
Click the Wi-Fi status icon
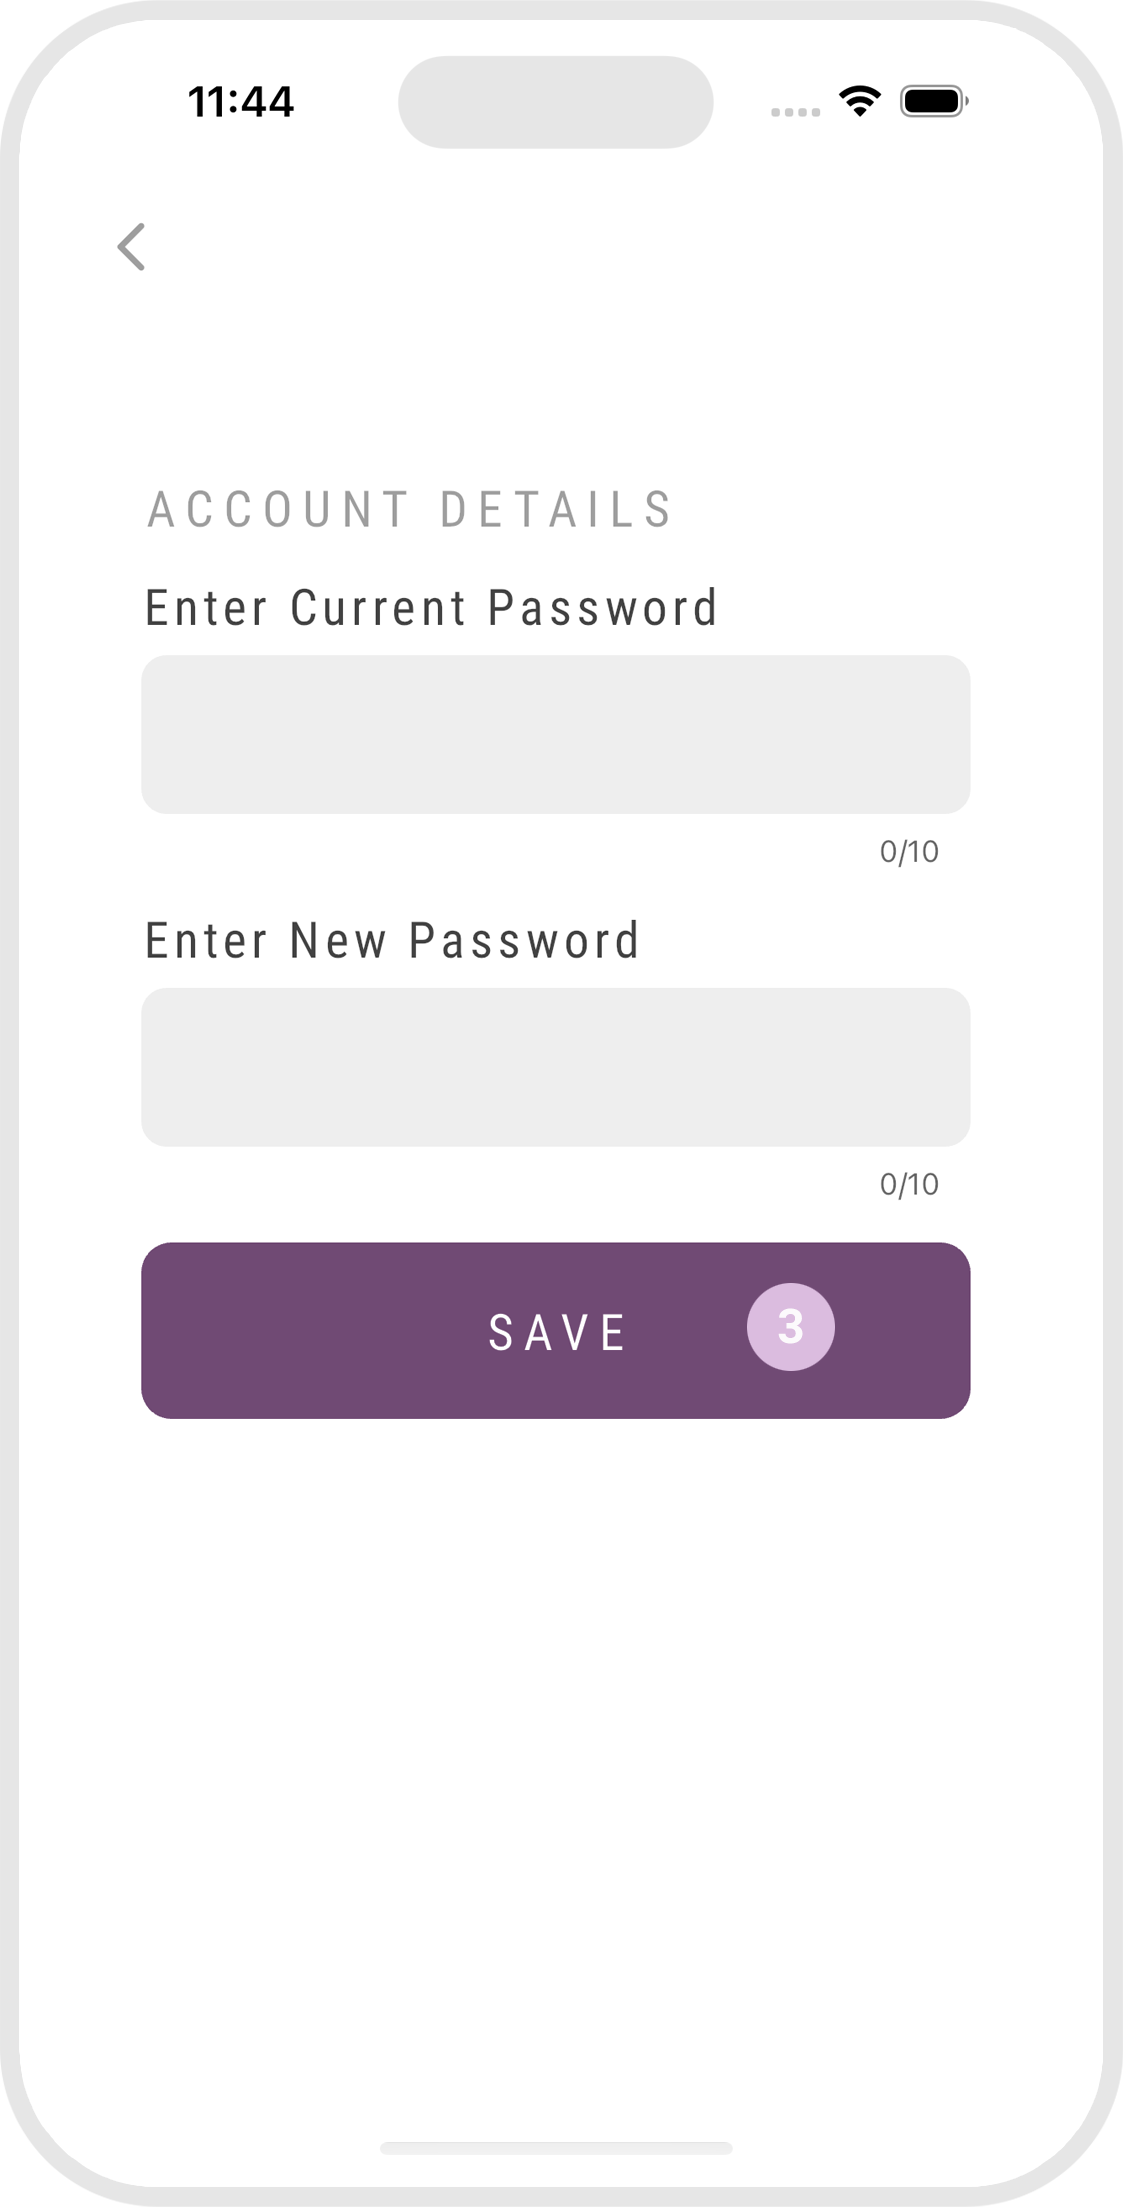pyautogui.click(x=859, y=101)
